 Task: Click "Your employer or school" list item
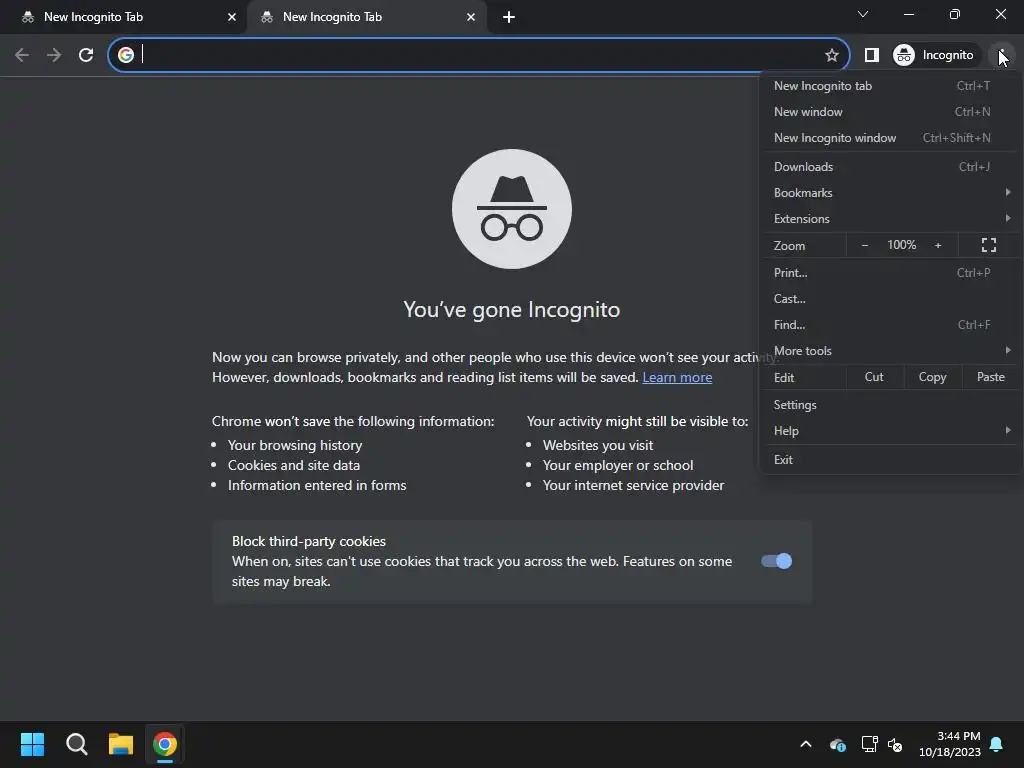point(618,465)
